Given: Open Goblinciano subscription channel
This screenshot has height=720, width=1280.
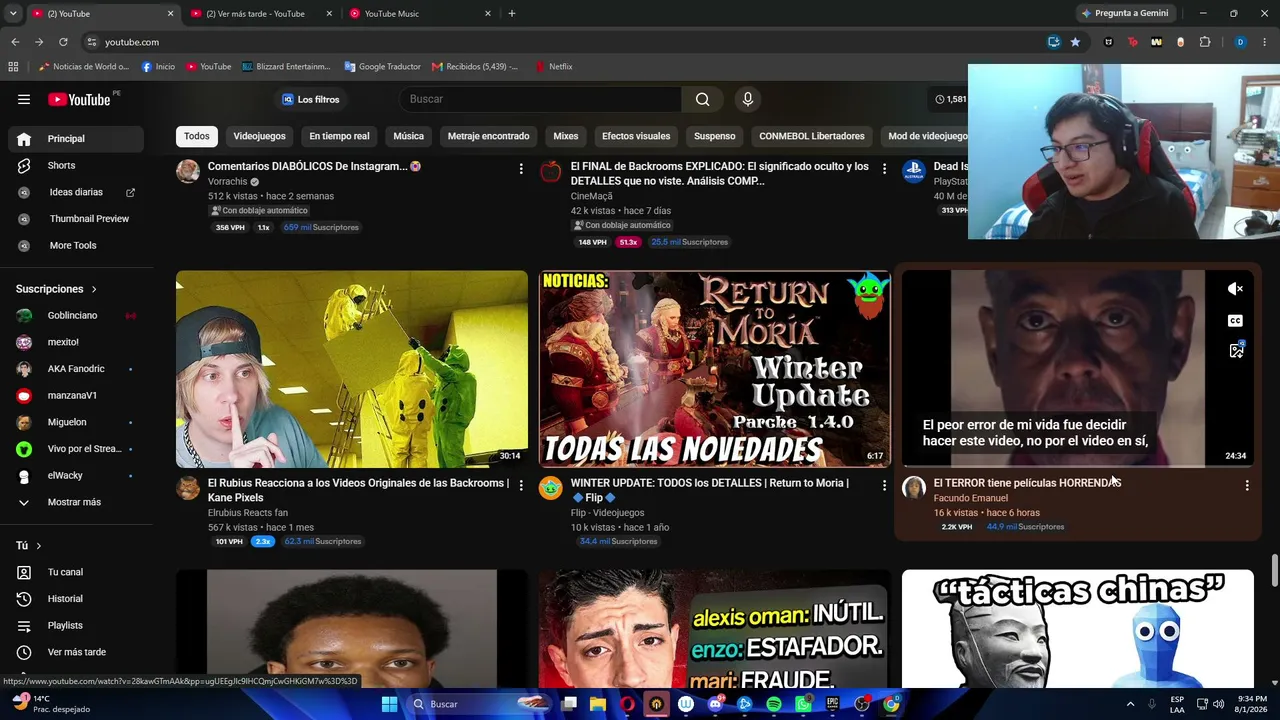Looking at the screenshot, I should 76,316.
